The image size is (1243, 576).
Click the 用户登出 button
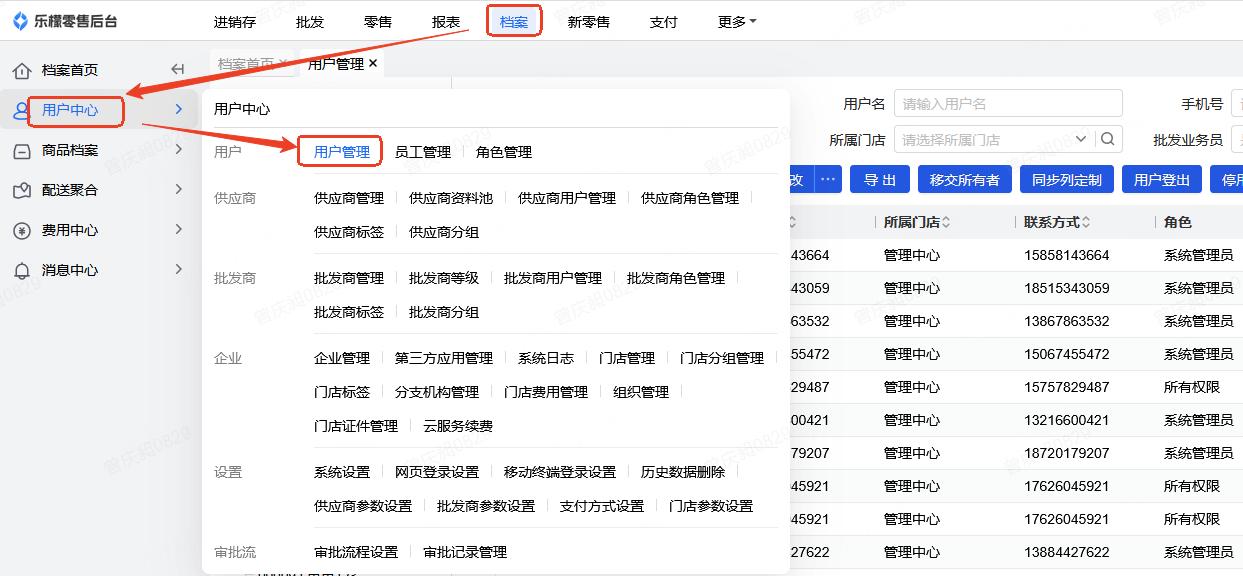pos(1162,180)
